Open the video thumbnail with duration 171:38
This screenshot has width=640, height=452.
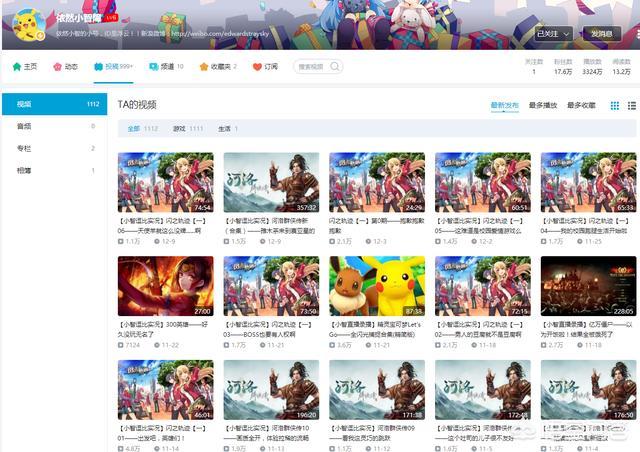click(377, 390)
